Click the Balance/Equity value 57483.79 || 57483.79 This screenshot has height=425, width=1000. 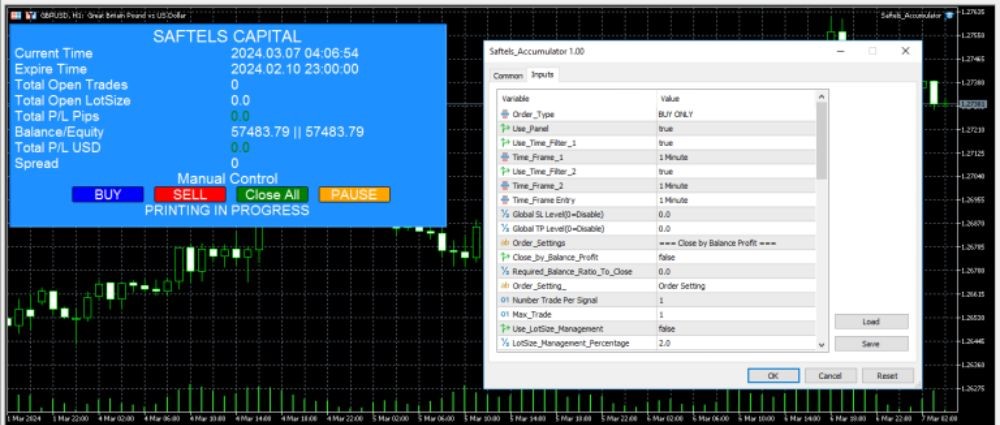[x=297, y=132]
